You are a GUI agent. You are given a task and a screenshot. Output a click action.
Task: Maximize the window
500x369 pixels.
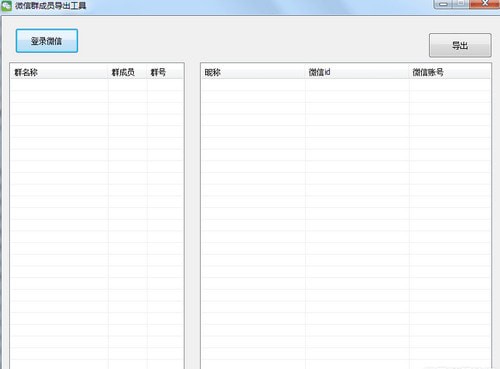[461, 4]
